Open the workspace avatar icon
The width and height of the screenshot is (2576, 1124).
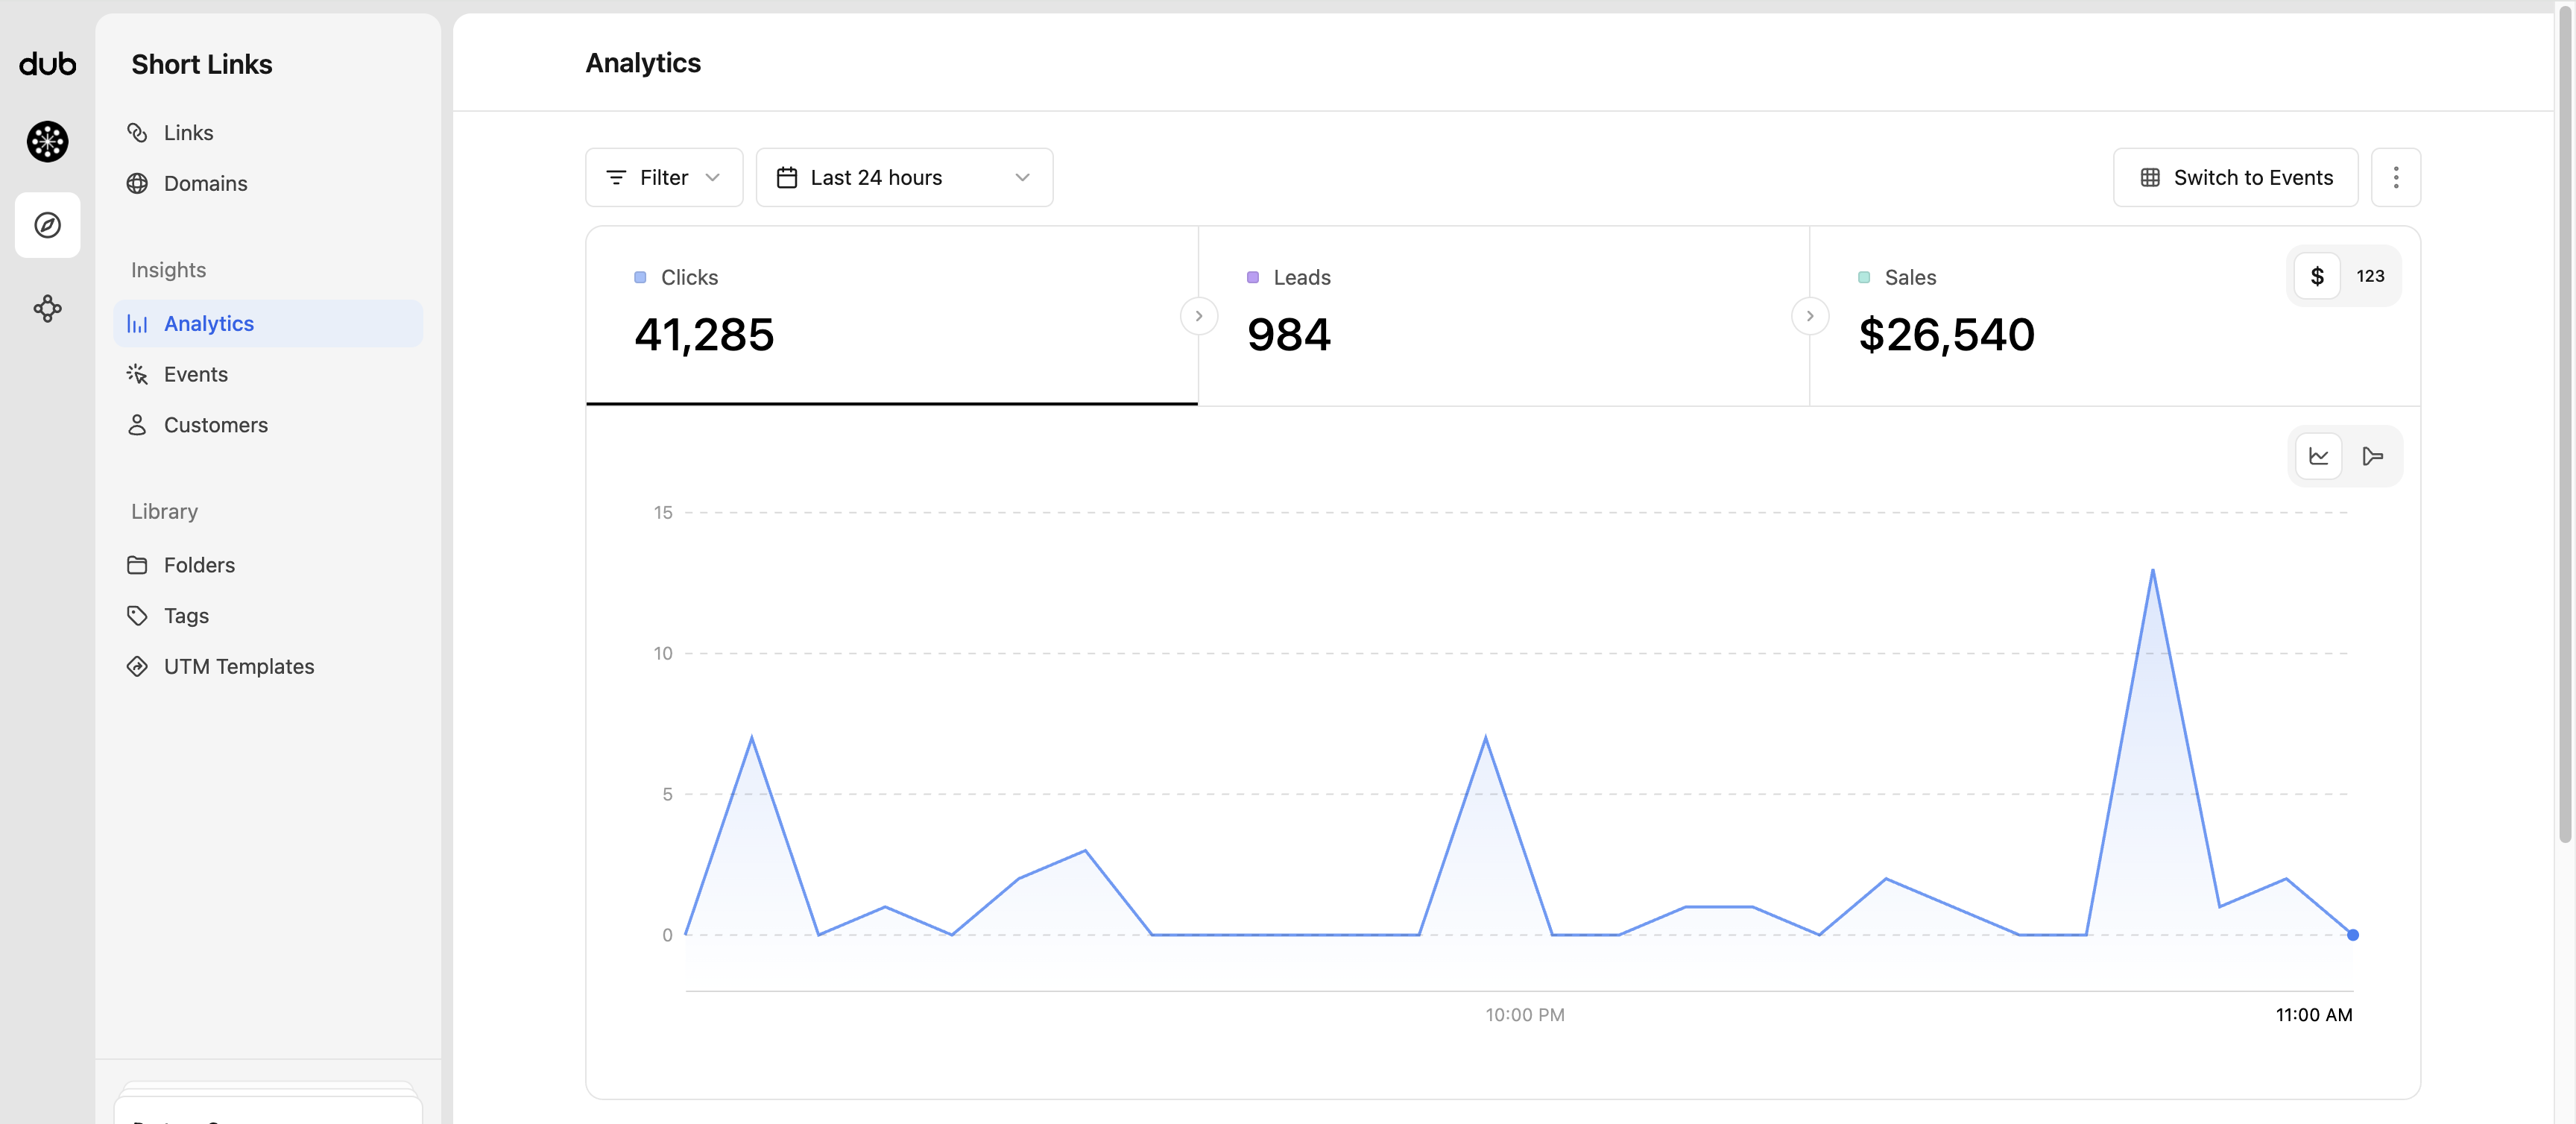[x=47, y=141]
